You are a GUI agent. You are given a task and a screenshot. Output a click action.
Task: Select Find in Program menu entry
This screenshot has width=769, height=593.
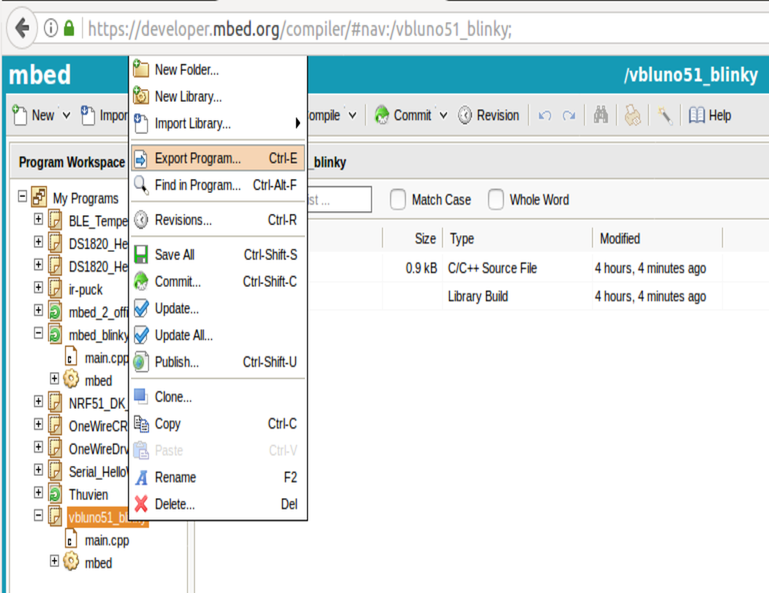point(218,185)
